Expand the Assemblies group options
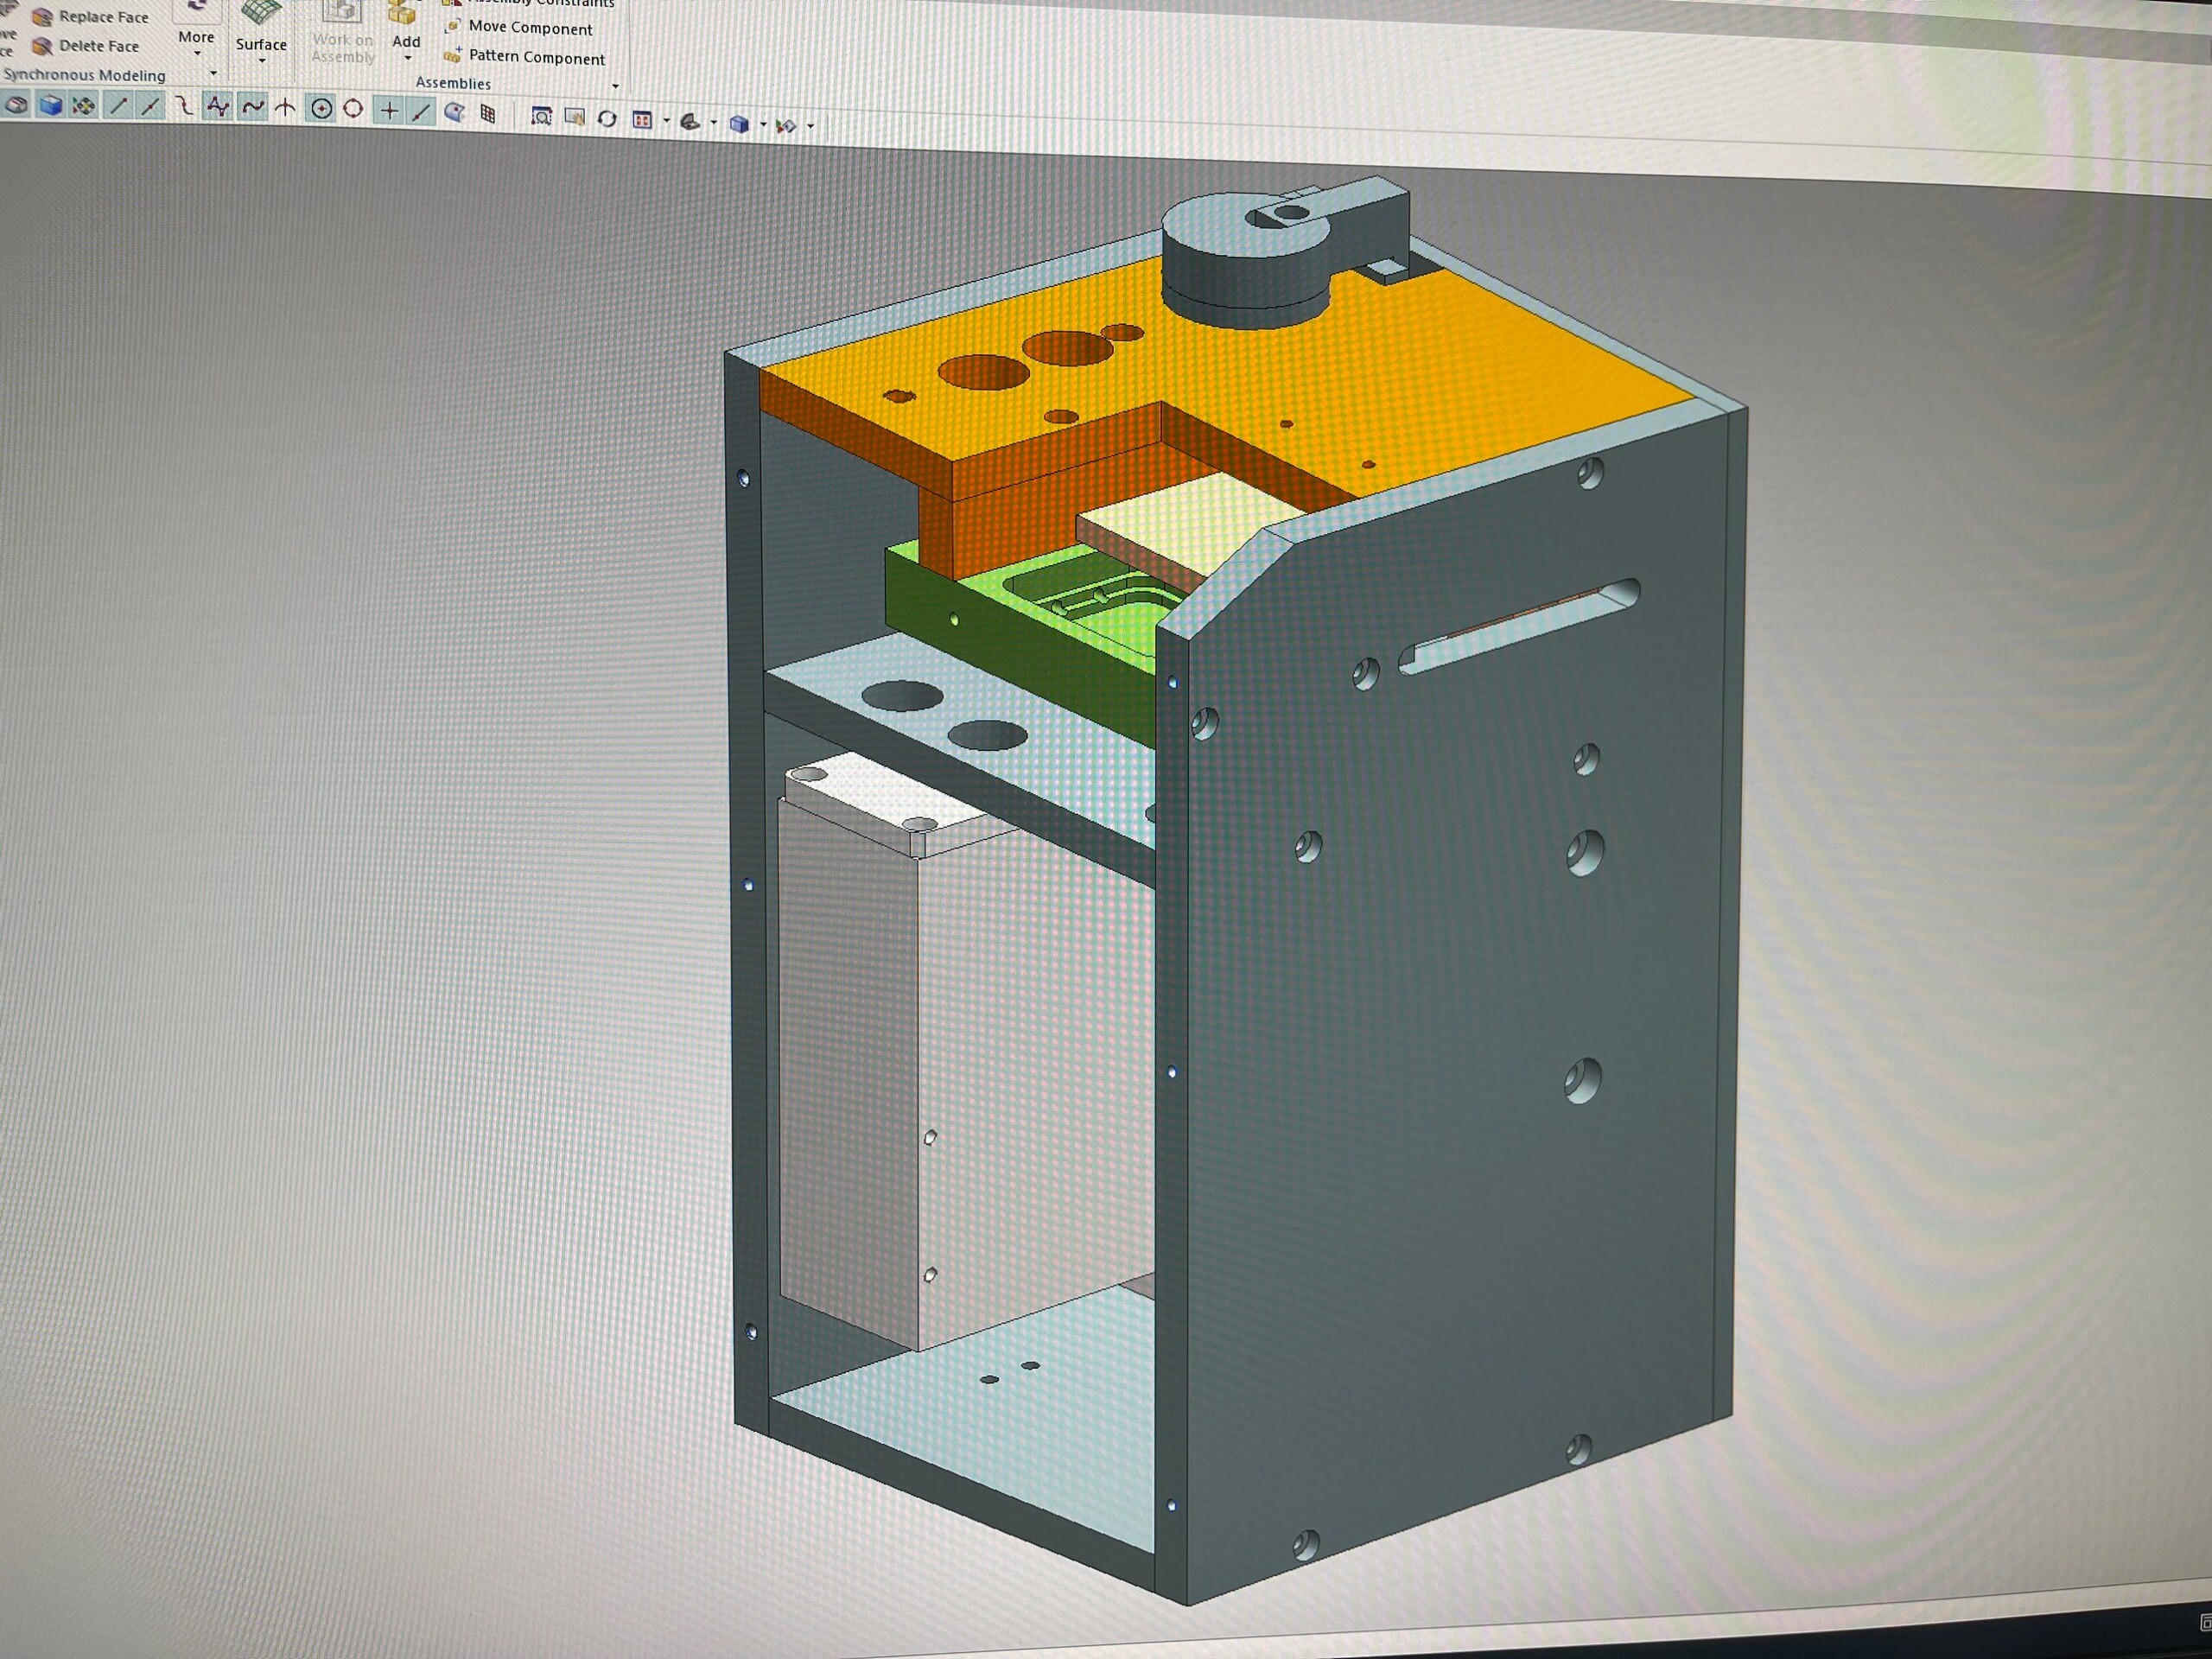Viewport: 2212px width, 1659px height. click(615, 86)
